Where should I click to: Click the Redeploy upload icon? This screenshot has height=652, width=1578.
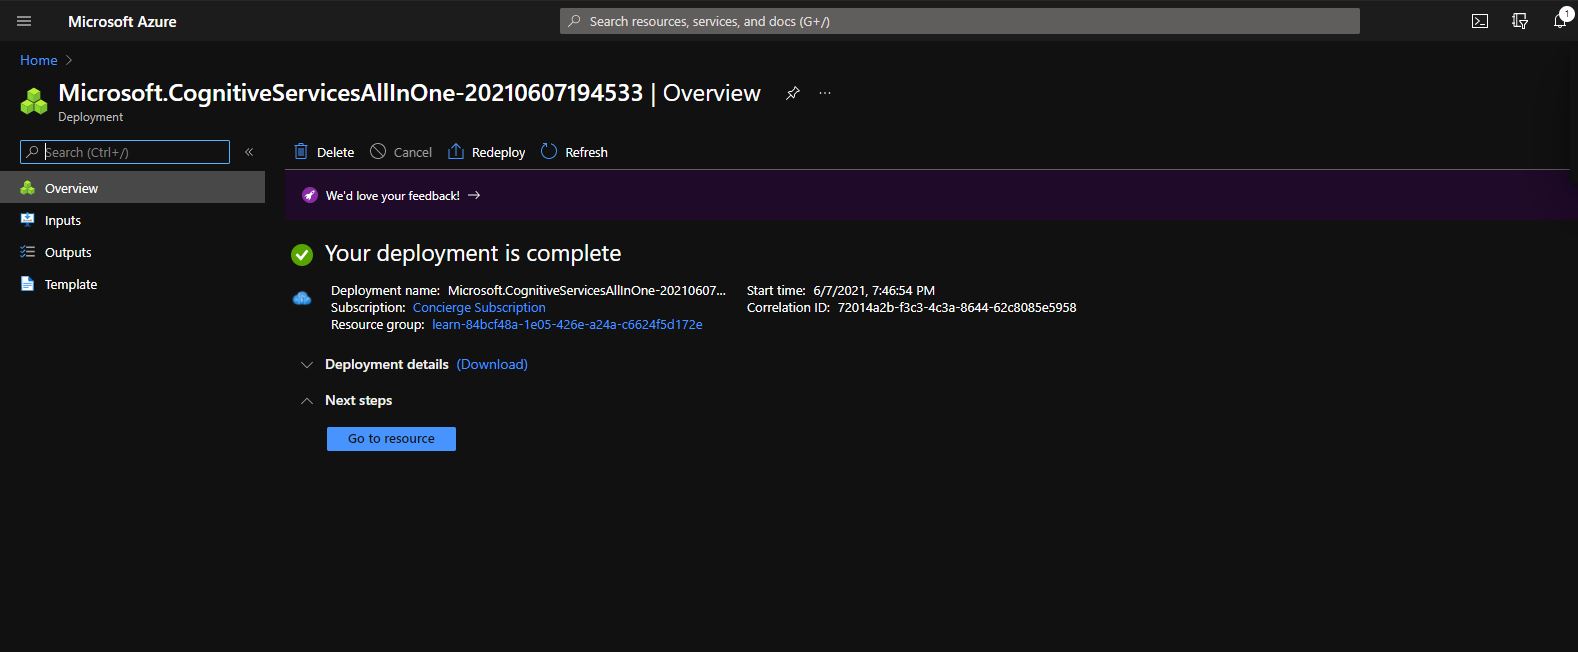tap(456, 151)
